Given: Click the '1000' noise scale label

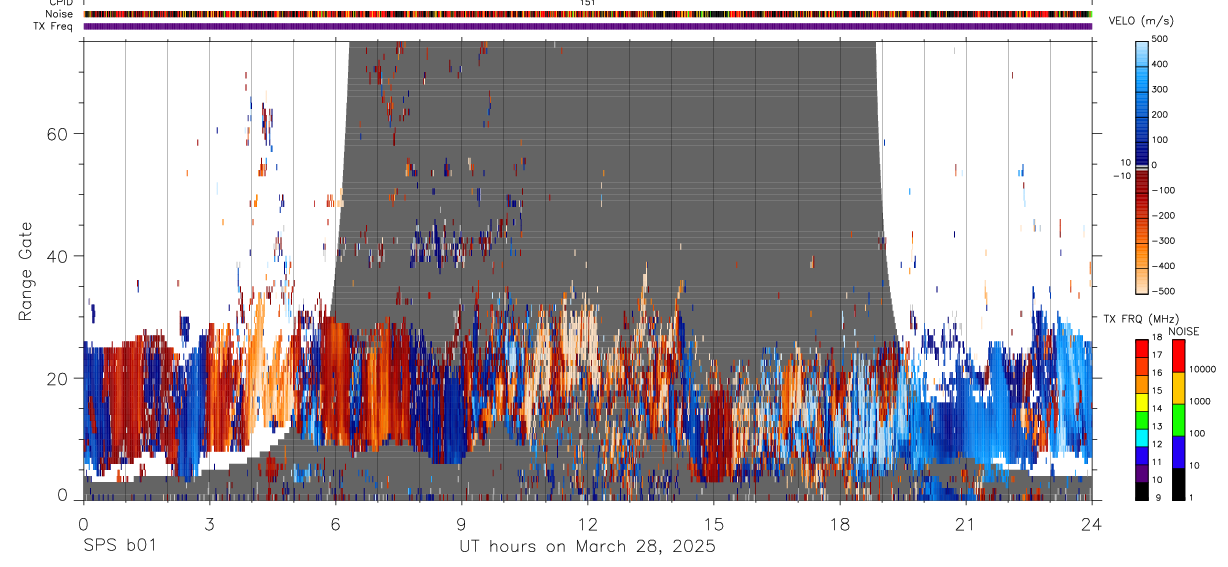Looking at the screenshot, I should [x=1199, y=401].
